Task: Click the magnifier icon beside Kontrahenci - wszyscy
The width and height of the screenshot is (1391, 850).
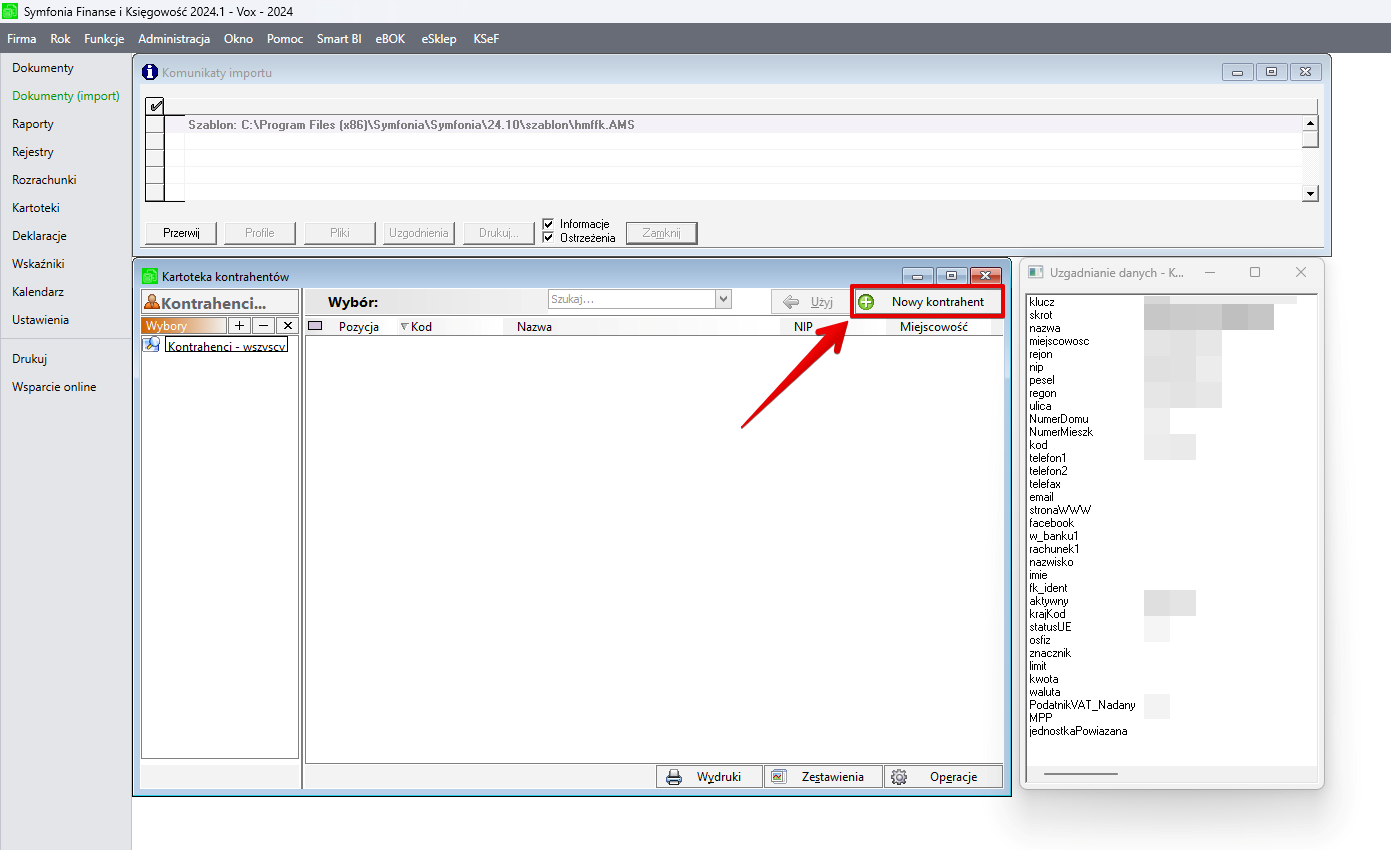Action: (152, 344)
